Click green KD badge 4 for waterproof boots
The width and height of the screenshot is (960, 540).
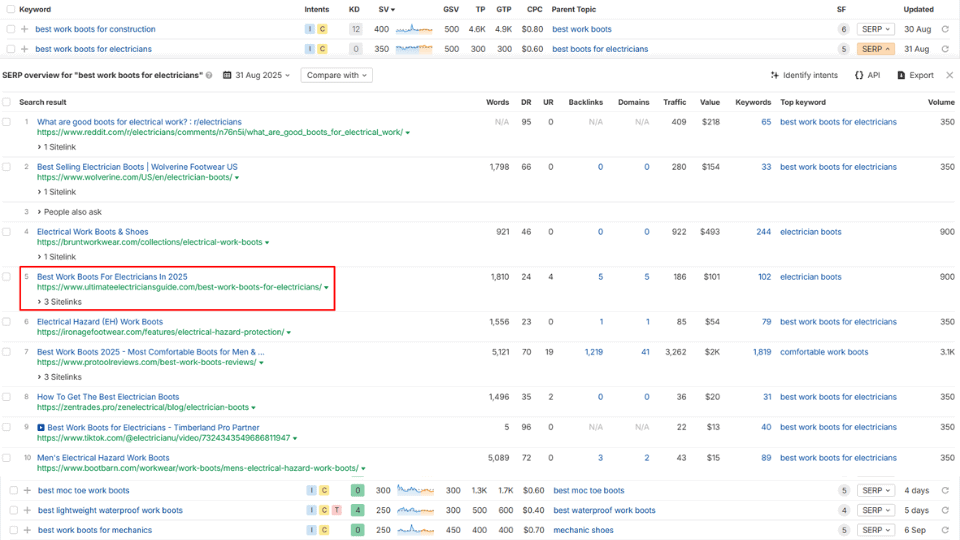point(358,510)
